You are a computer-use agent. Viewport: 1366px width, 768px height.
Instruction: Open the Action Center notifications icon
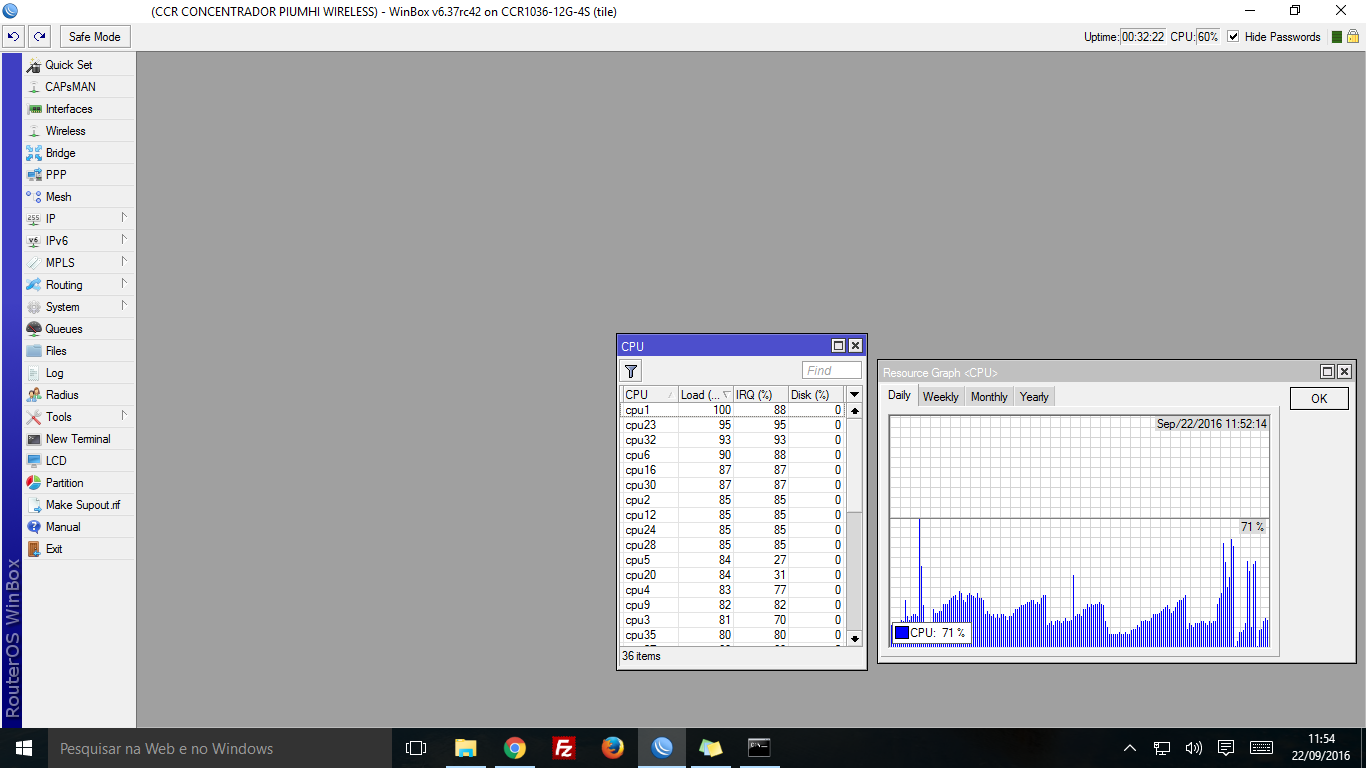[x=1226, y=748]
